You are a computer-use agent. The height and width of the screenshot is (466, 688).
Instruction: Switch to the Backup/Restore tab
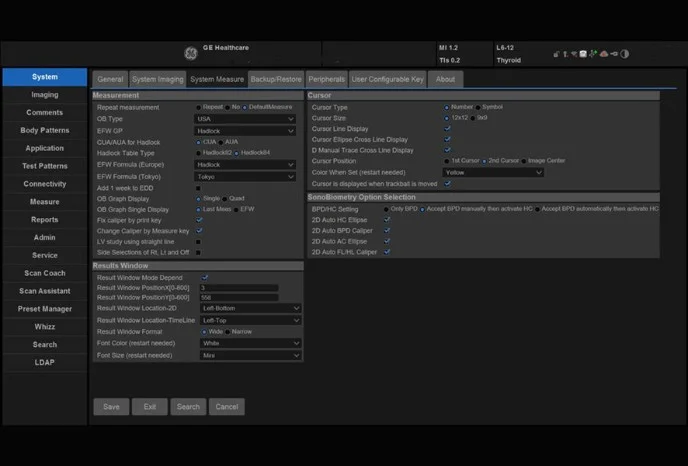(x=275, y=79)
